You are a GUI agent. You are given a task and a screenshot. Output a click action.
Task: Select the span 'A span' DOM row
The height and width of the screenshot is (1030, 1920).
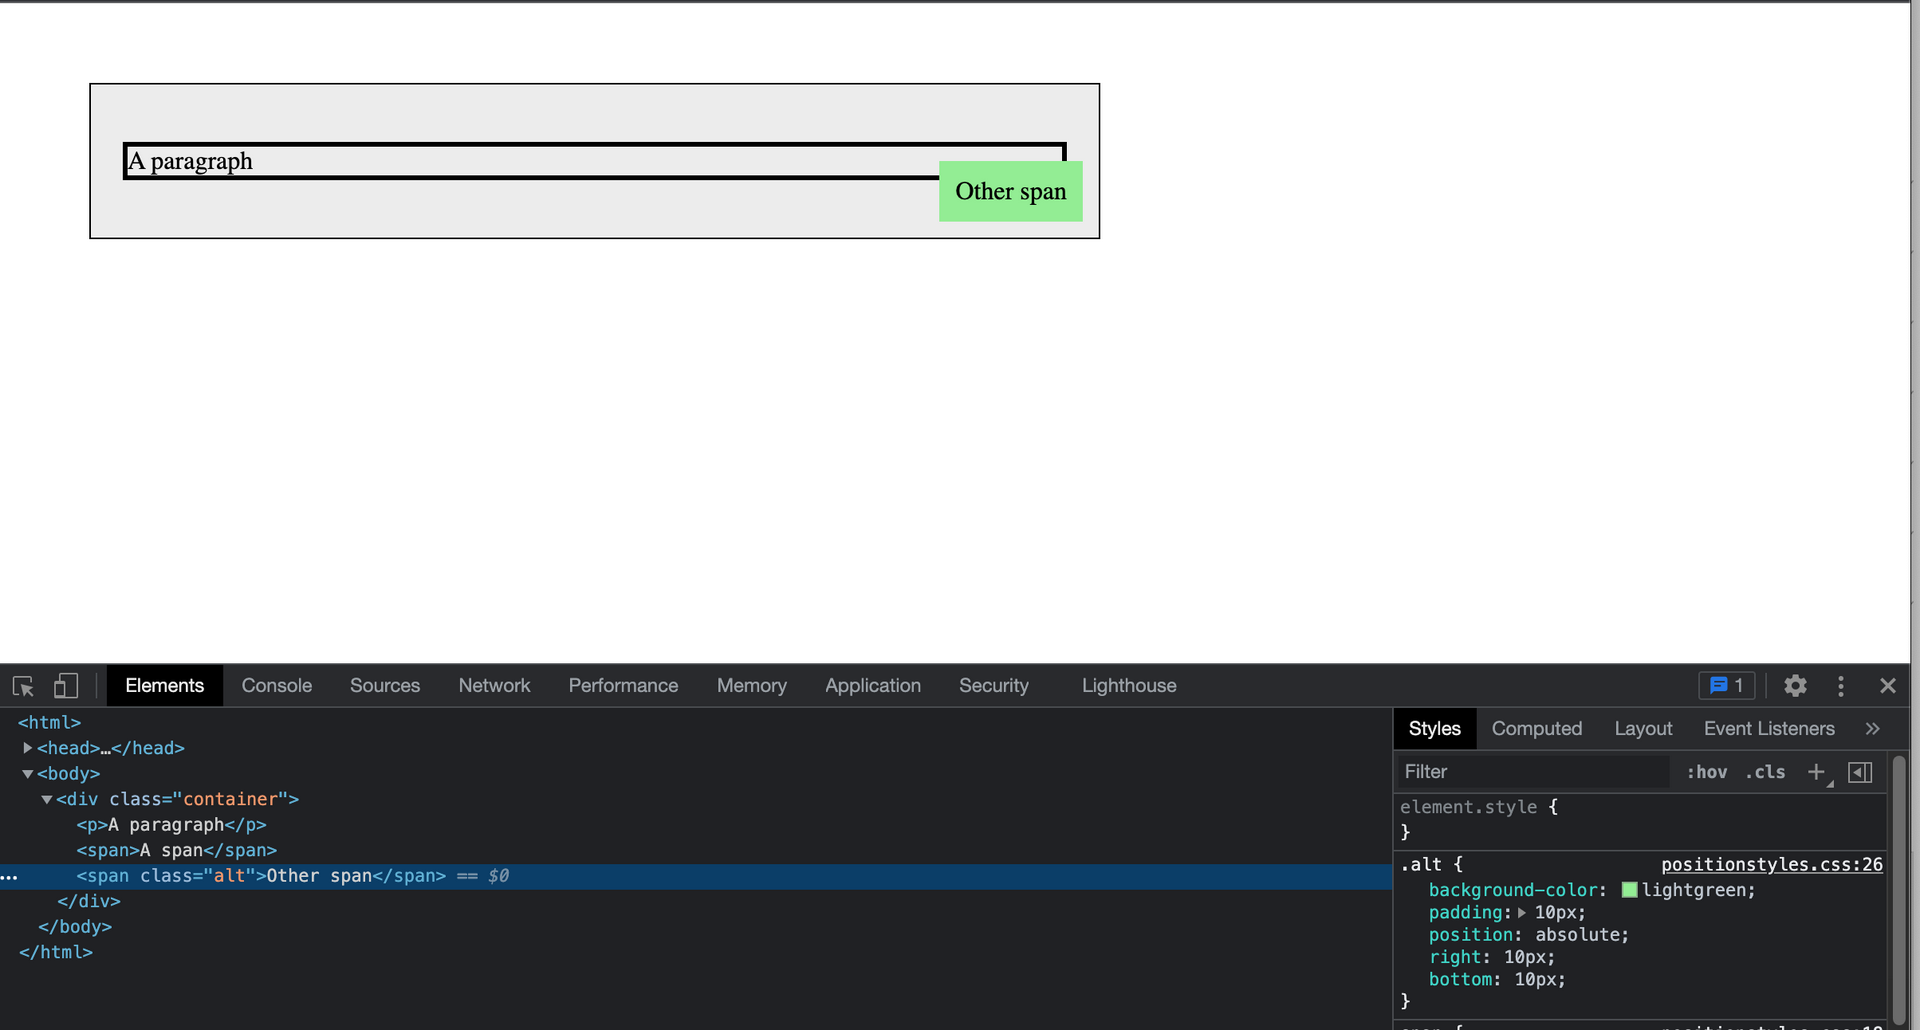[x=176, y=851]
